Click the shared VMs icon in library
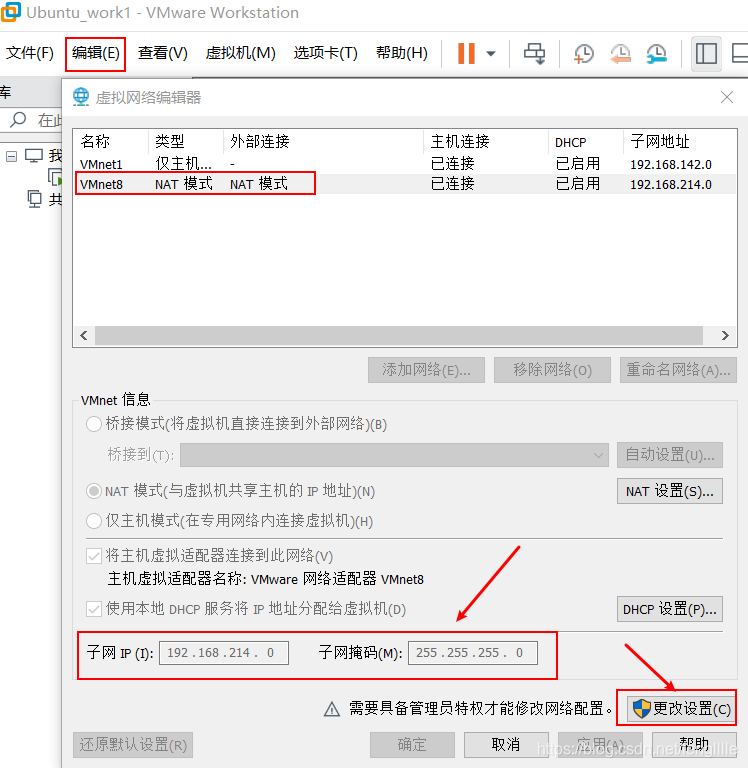 coord(35,199)
